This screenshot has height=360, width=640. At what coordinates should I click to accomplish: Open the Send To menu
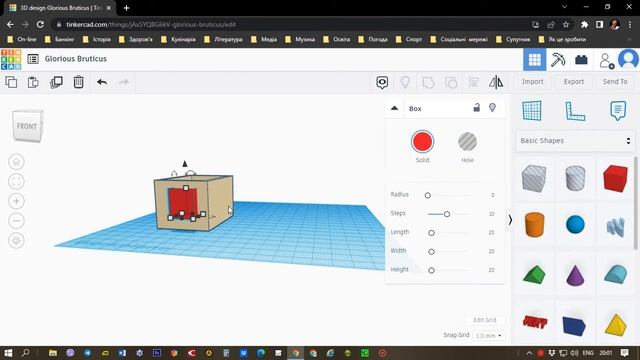(x=615, y=82)
